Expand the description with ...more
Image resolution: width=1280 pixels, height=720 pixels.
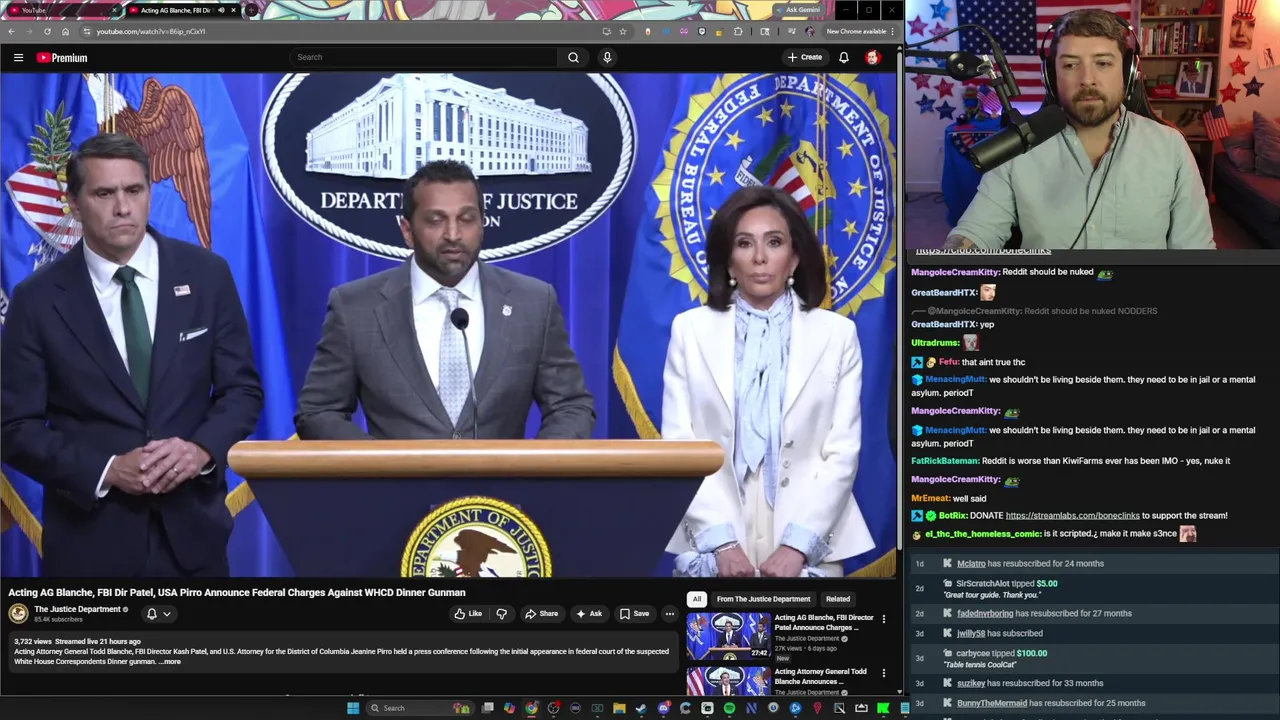click(169, 662)
